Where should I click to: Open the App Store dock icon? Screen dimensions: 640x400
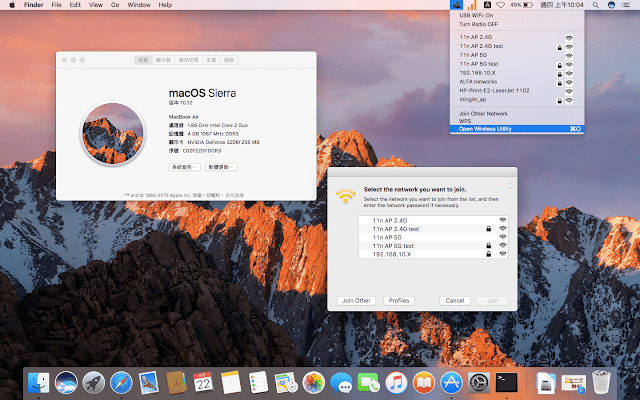(450, 382)
